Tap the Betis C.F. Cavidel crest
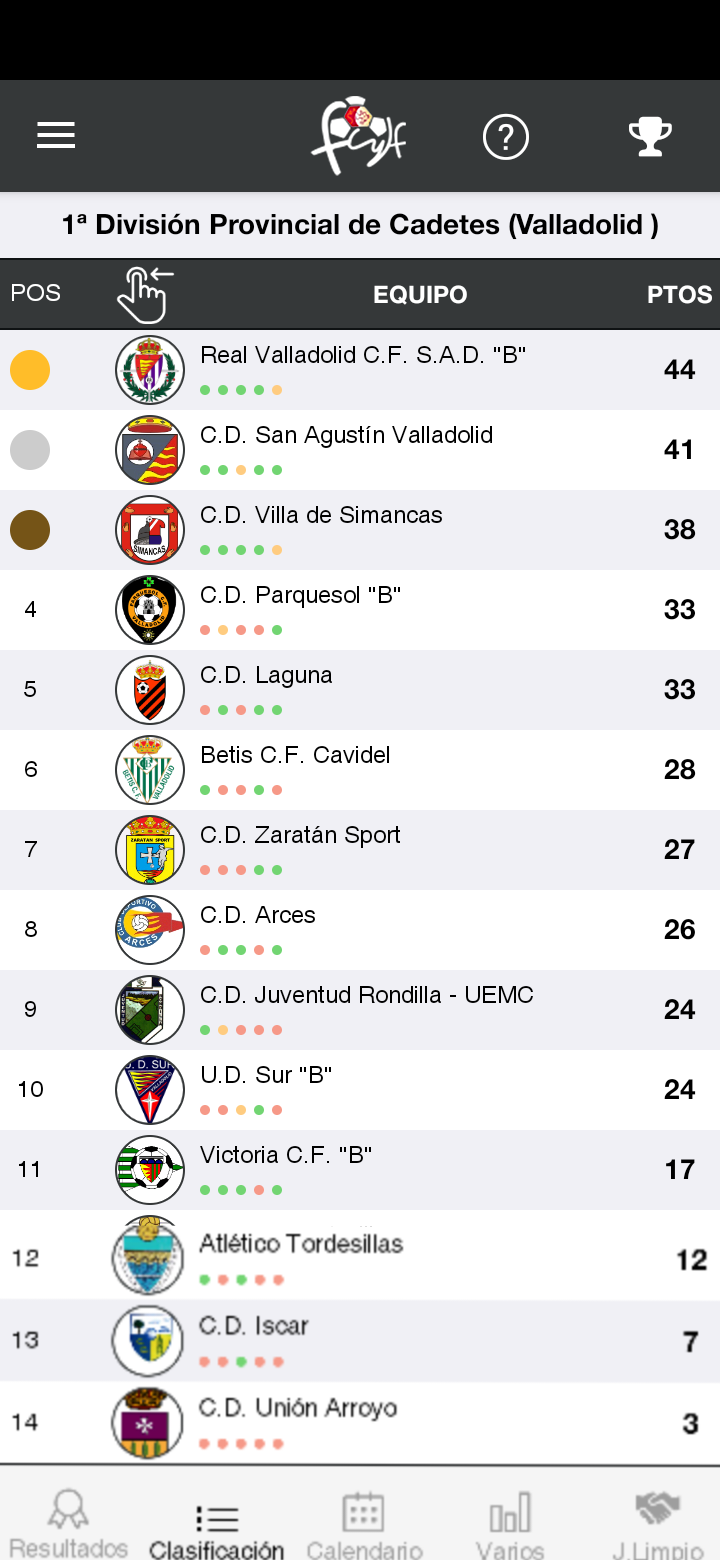 point(150,770)
